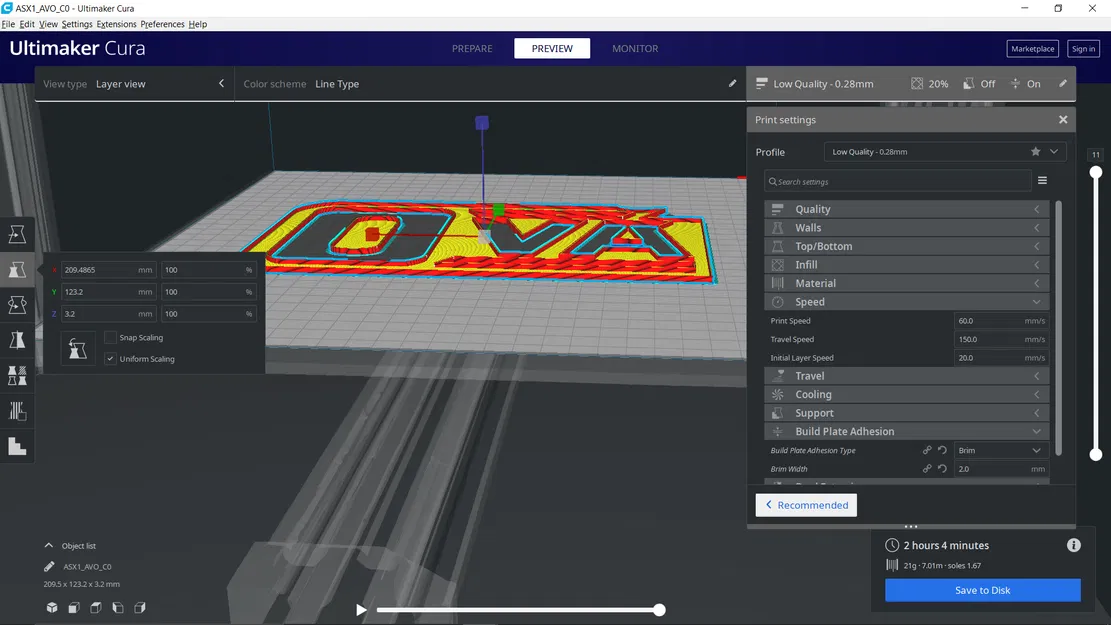Click the Search settings field
The image size is (1111, 625).
(x=898, y=181)
